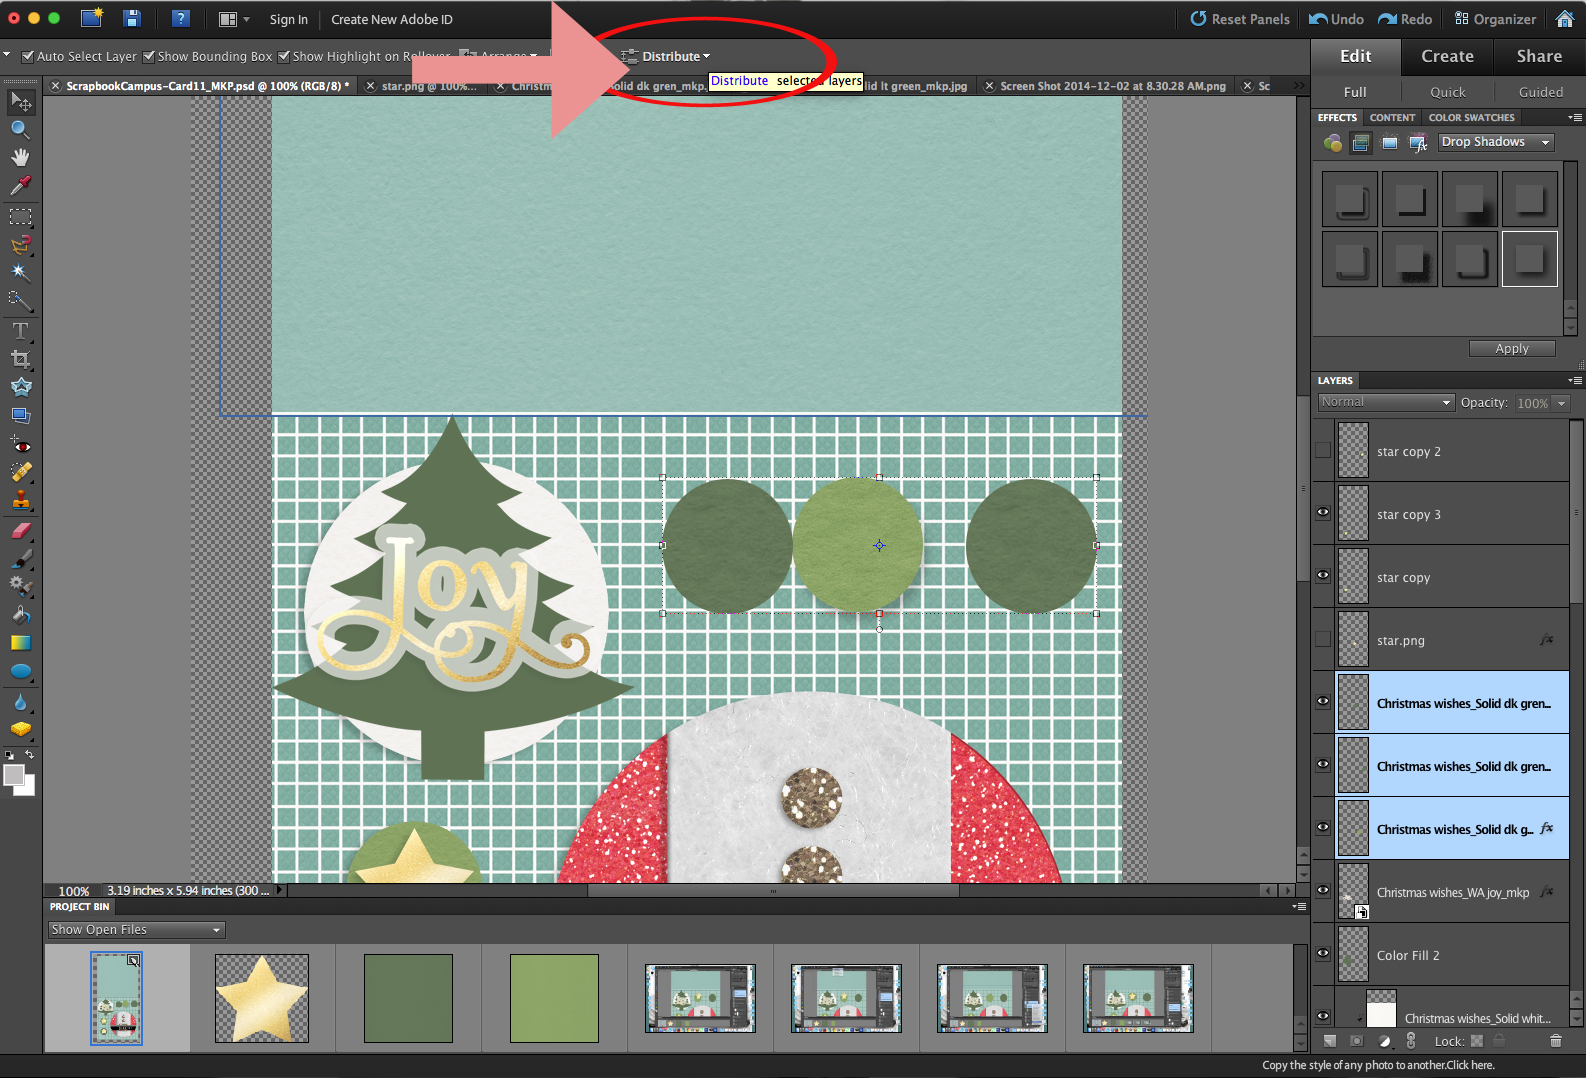This screenshot has height=1078, width=1586.
Task: Click the Organizer home icon
Action: [x=1565, y=19]
